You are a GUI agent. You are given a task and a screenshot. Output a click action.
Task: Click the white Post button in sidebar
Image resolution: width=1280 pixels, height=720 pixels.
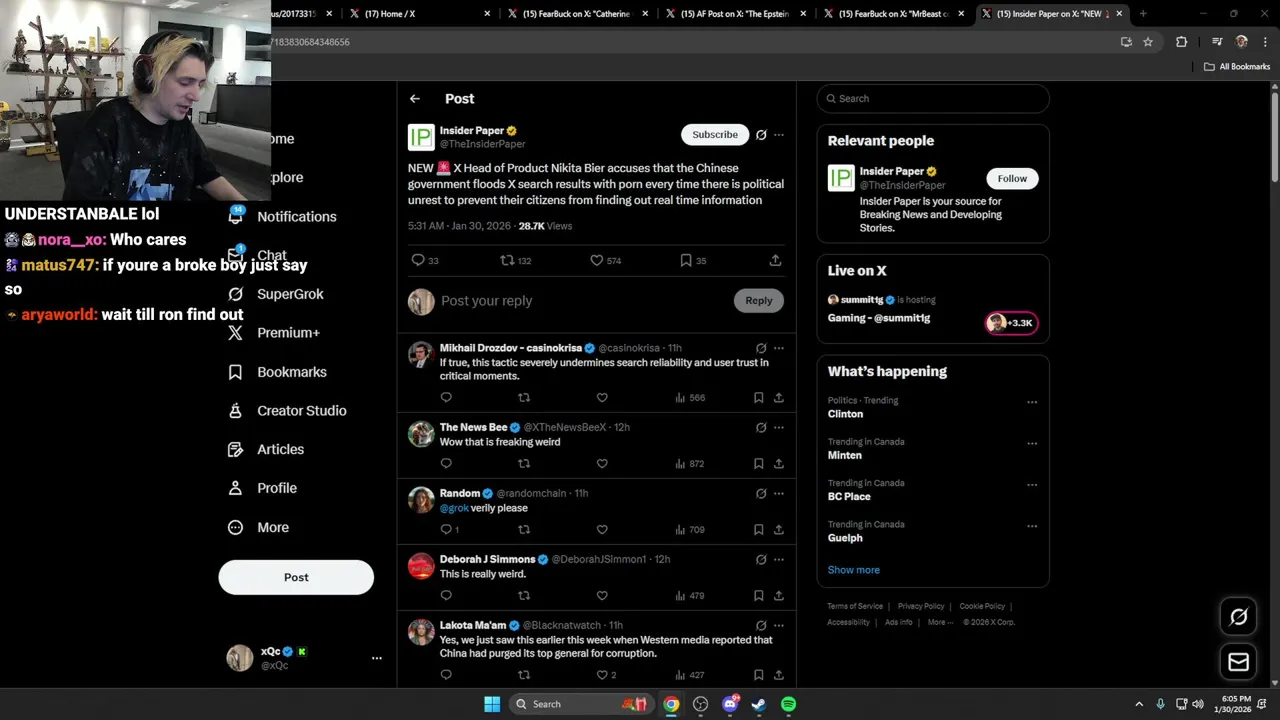pos(296,577)
